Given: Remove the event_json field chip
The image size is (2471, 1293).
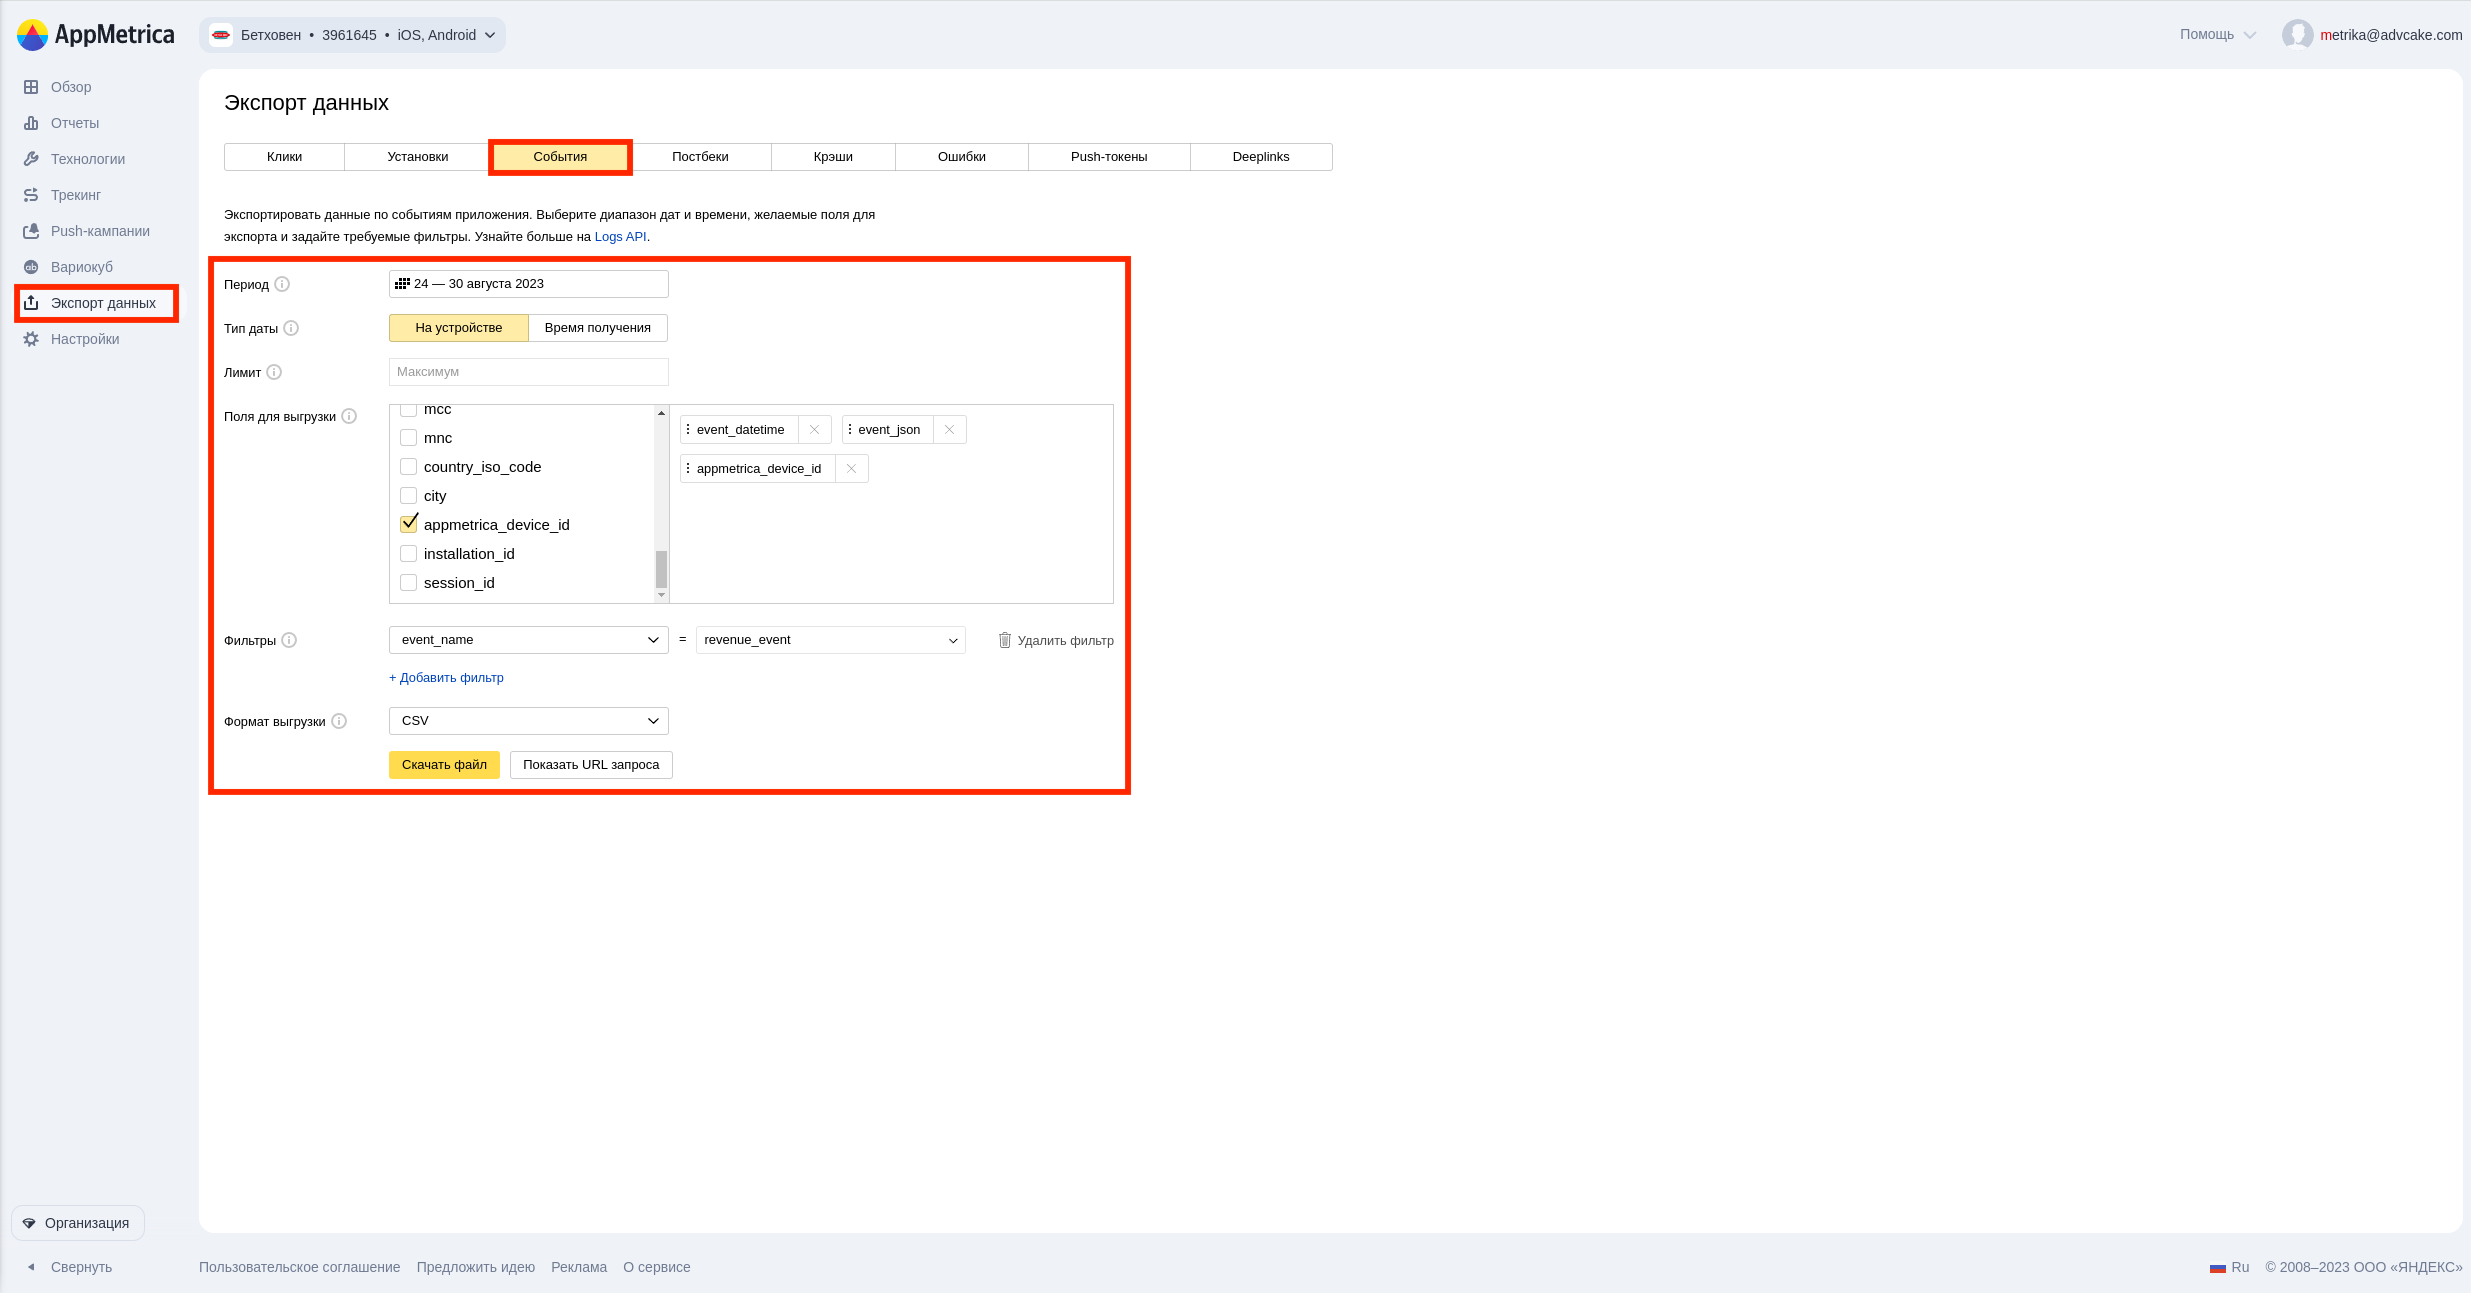Looking at the screenshot, I should (949, 430).
